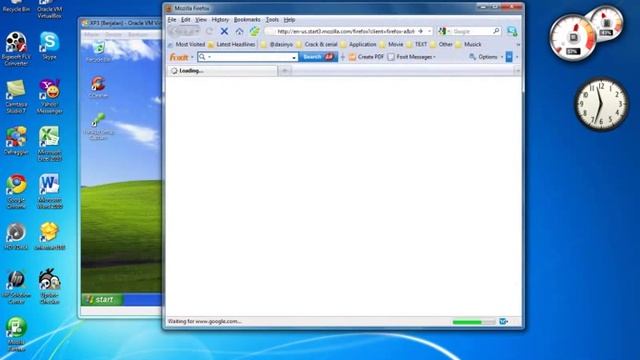Expand the Foxit logo dropdown arrow
640x360 pixels.
192,57
